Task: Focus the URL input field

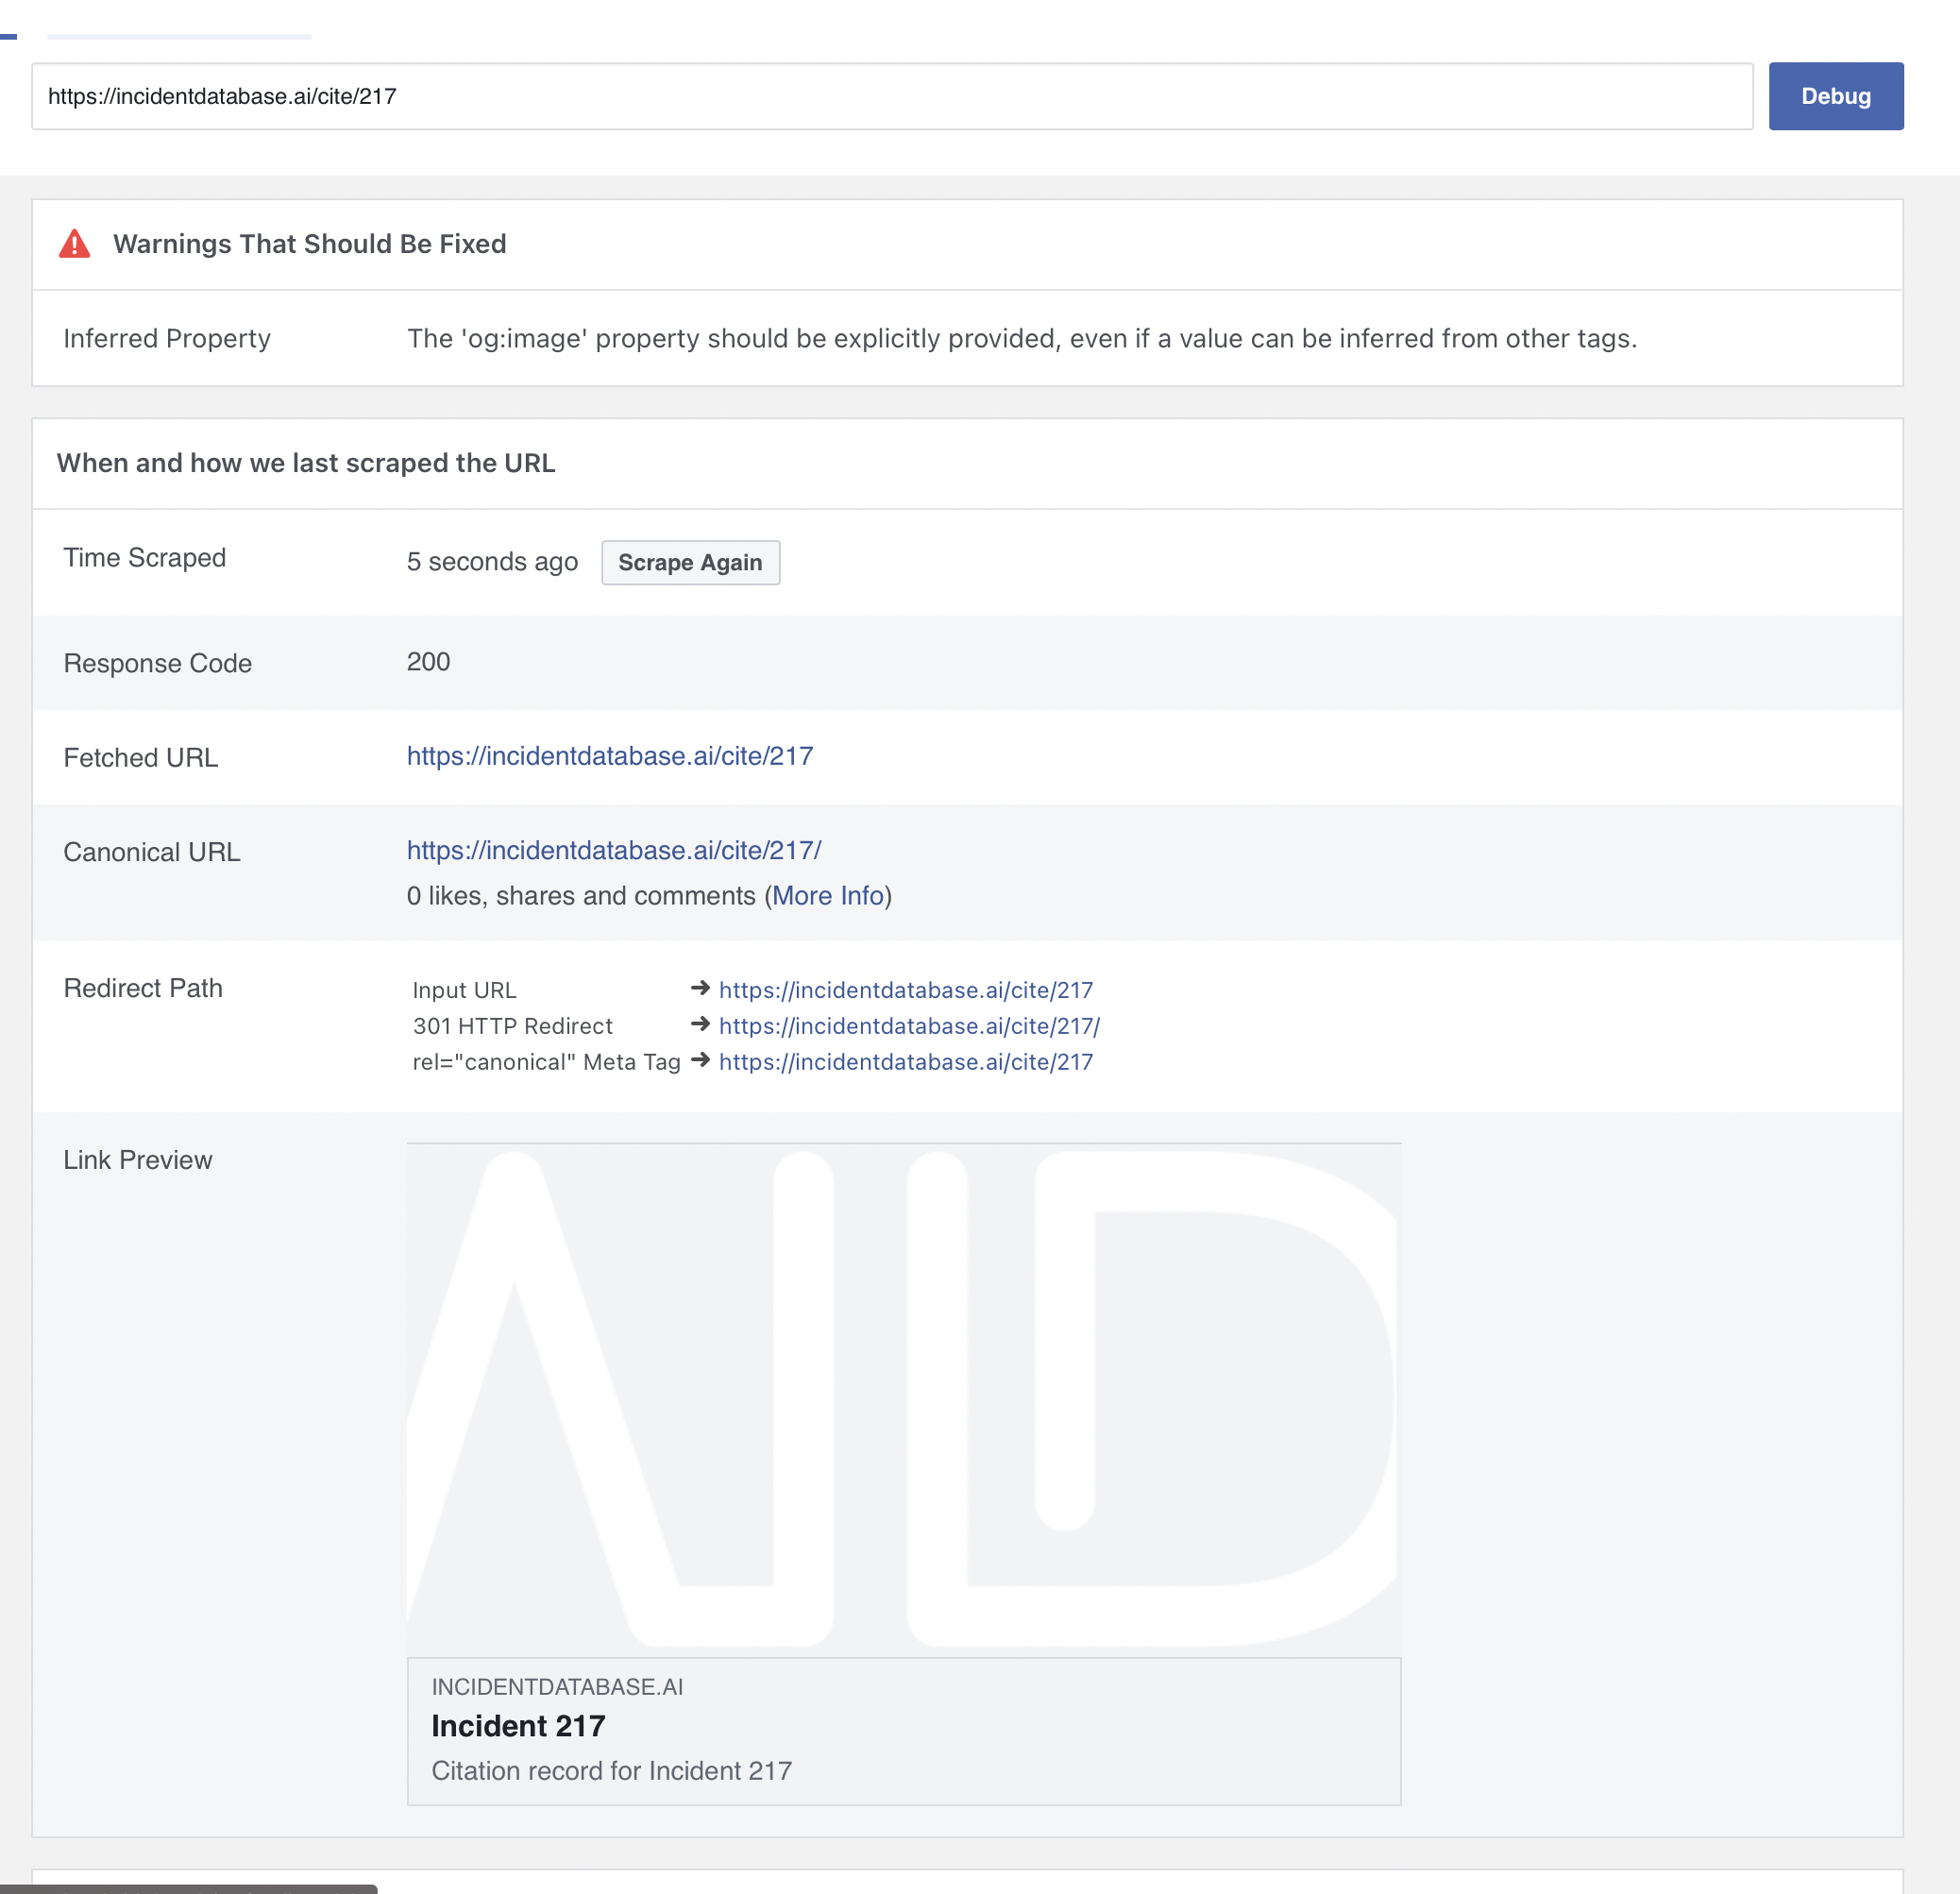Action: pos(890,96)
